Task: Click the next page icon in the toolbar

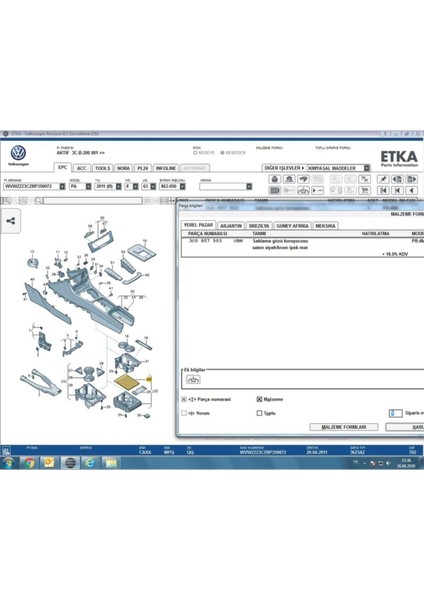Action: [412, 179]
